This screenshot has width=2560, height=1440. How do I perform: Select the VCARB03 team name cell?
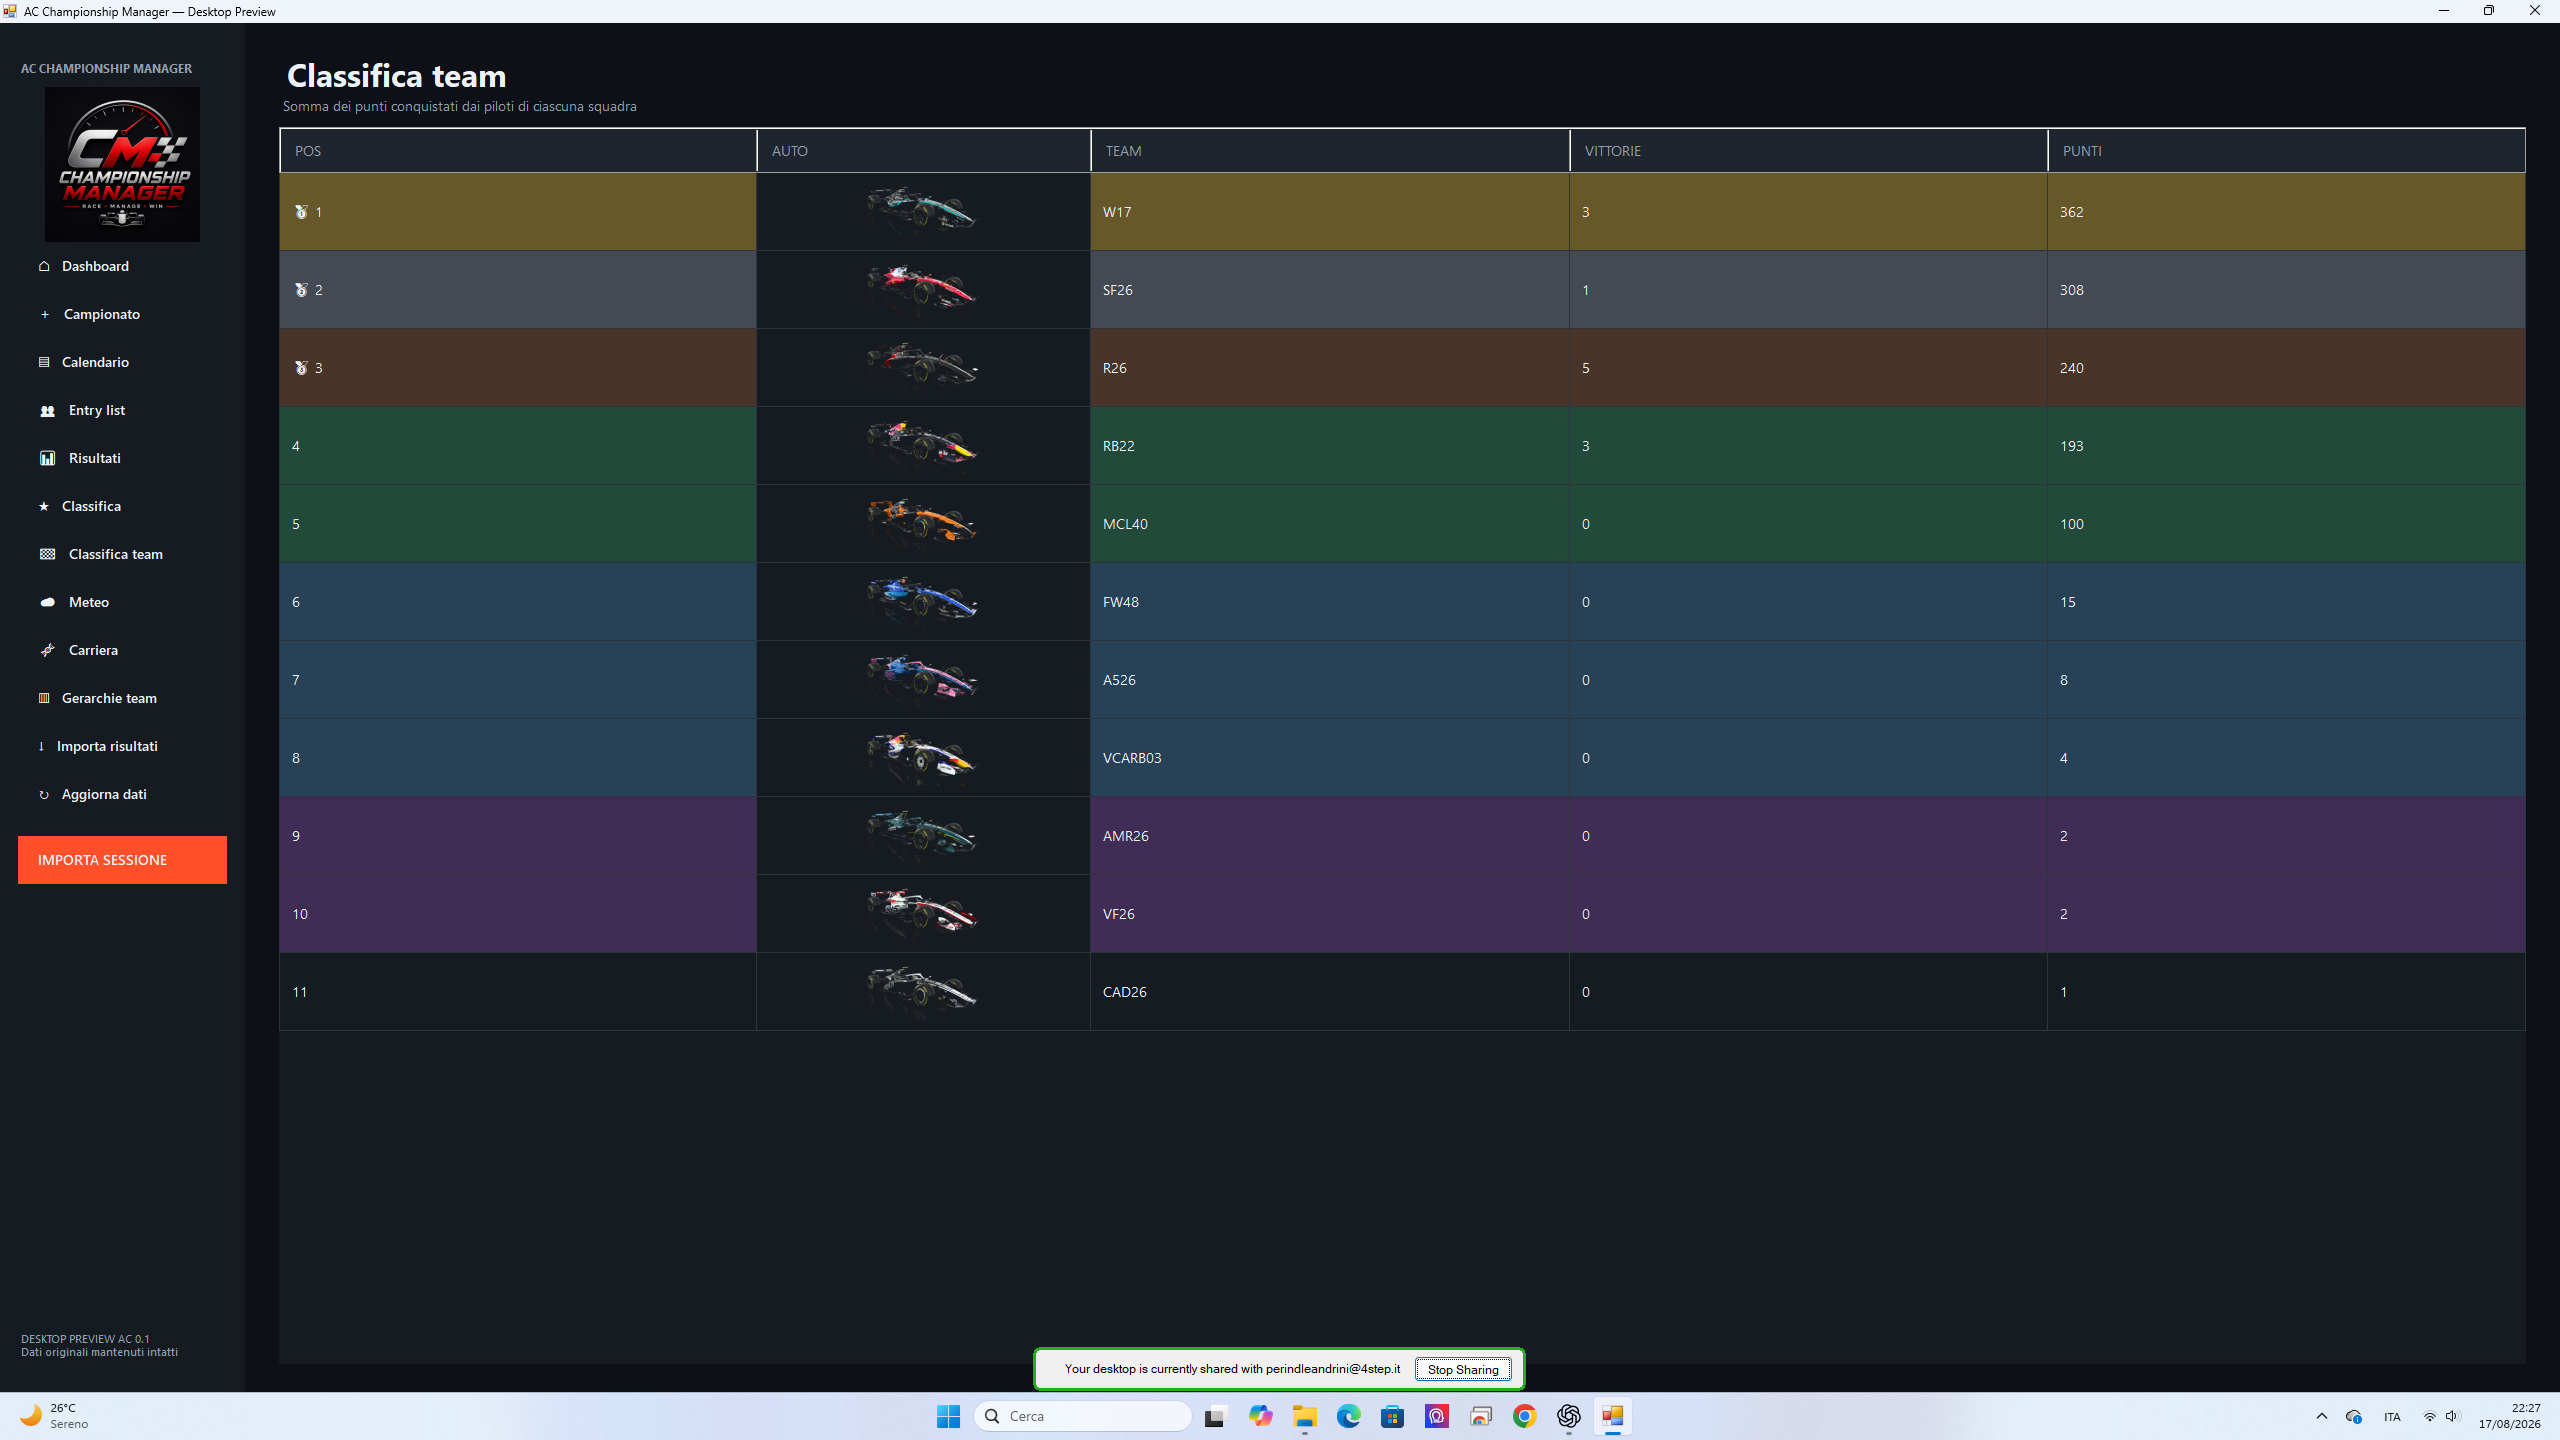point(1330,758)
